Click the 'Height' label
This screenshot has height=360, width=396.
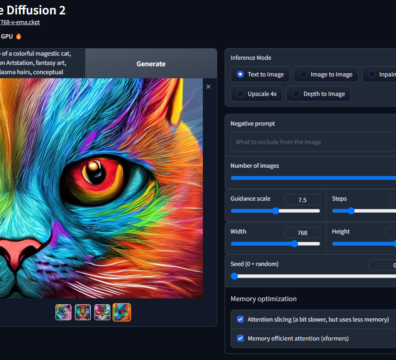pyautogui.click(x=341, y=231)
